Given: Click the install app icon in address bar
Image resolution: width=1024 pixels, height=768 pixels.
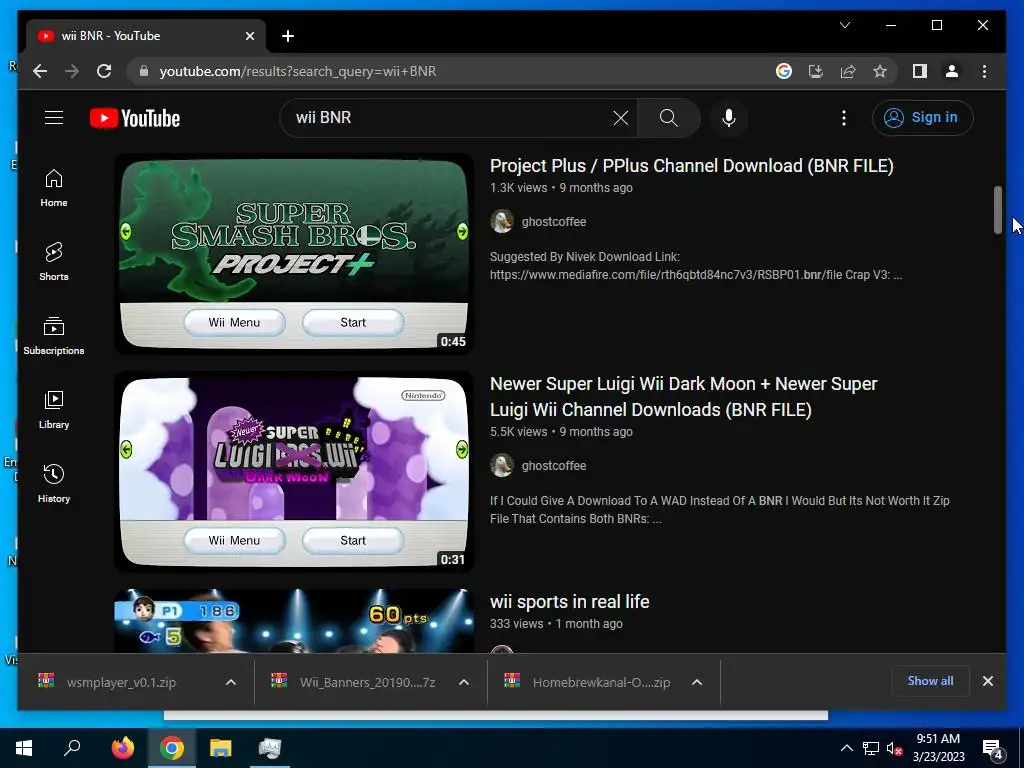Looking at the screenshot, I should (x=816, y=71).
